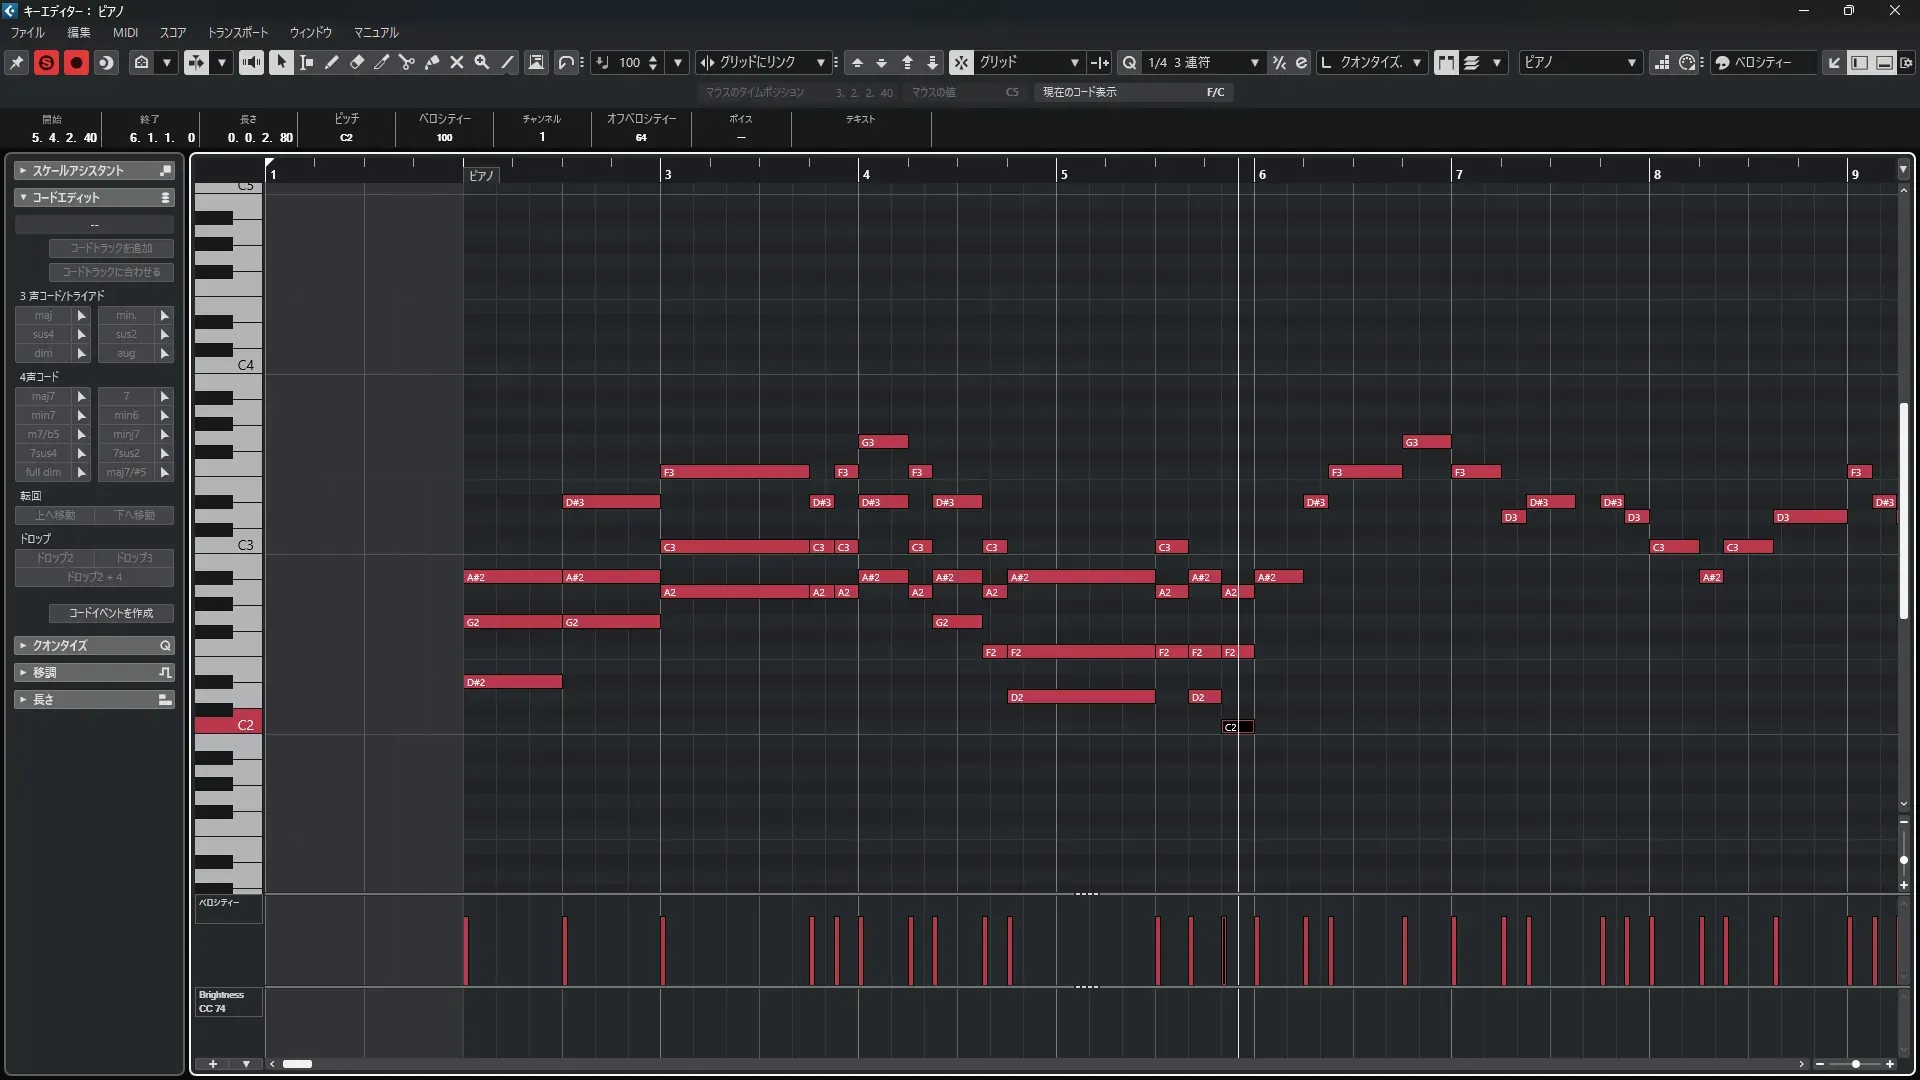This screenshot has height=1080, width=1920.
Task: Open the トランスポート menu
Action: click(237, 32)
